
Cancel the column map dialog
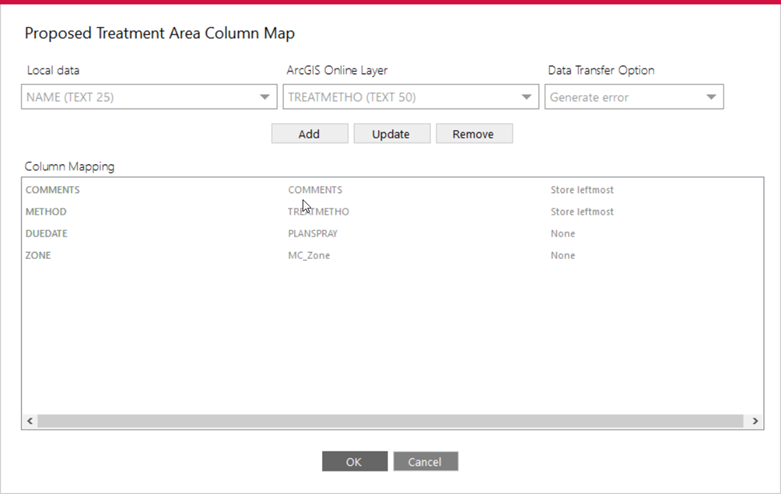point(425,462)
